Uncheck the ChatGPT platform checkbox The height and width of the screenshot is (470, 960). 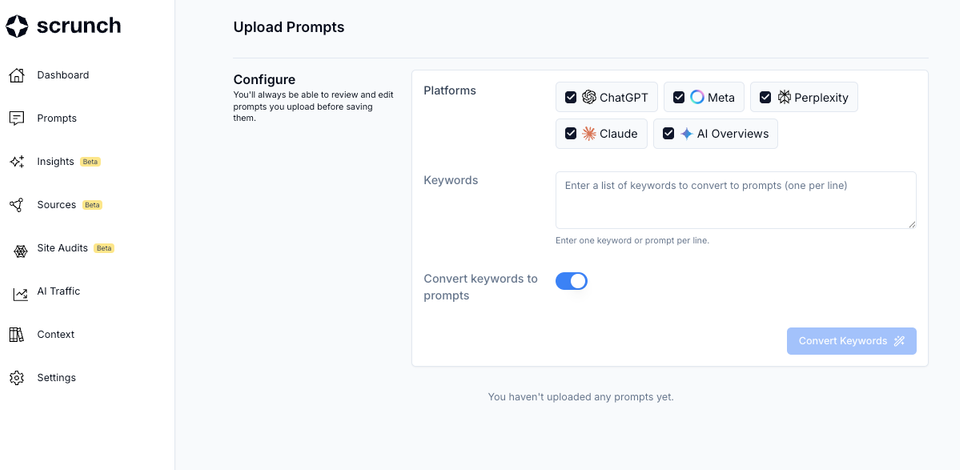click(571, 97)
